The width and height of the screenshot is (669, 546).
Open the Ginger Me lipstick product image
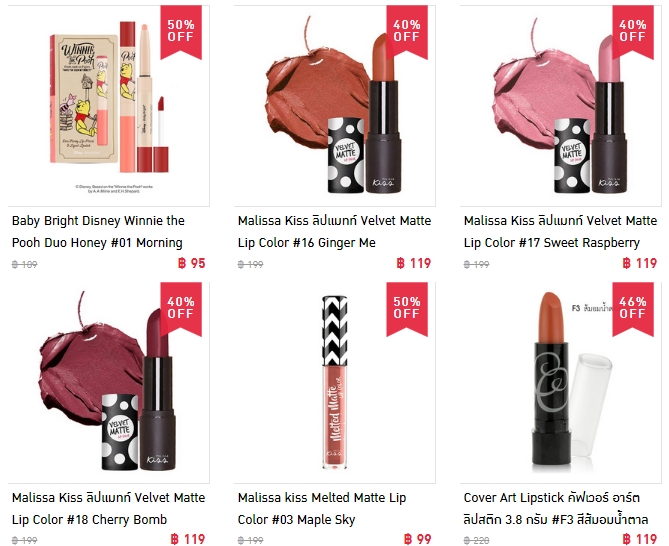point(334,106)
